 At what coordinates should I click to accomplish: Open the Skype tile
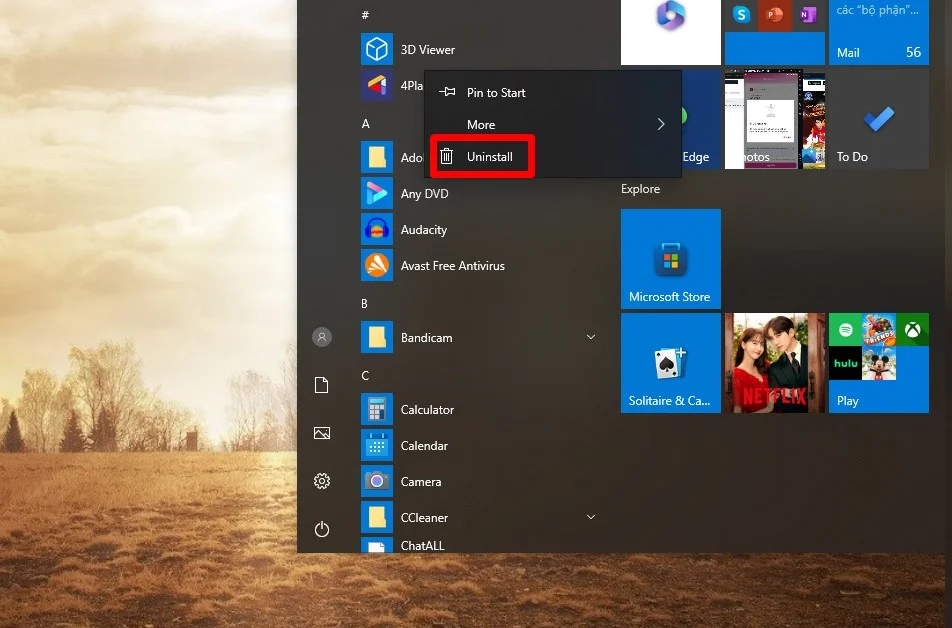(741, 15)
